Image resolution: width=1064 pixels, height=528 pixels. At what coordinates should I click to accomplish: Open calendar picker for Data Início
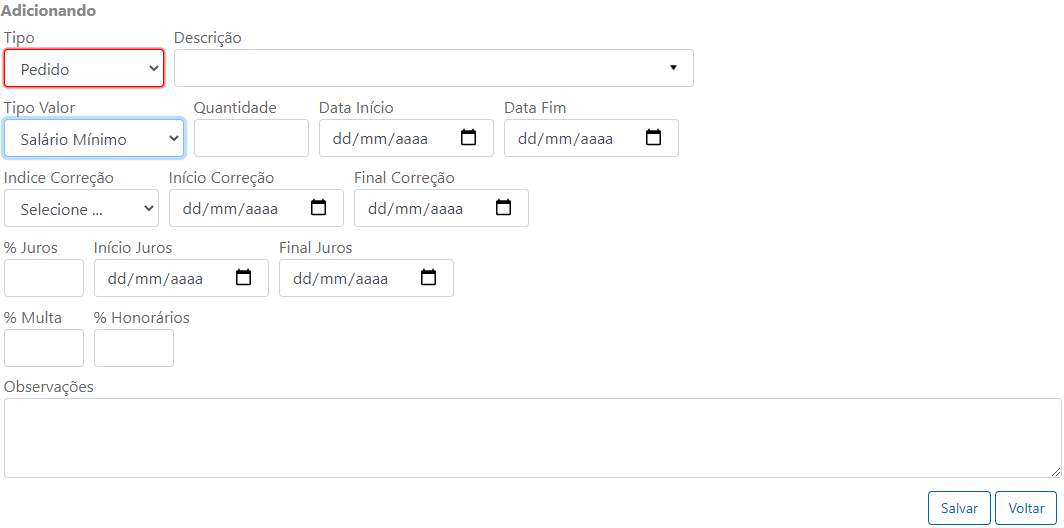click(468, 138)
